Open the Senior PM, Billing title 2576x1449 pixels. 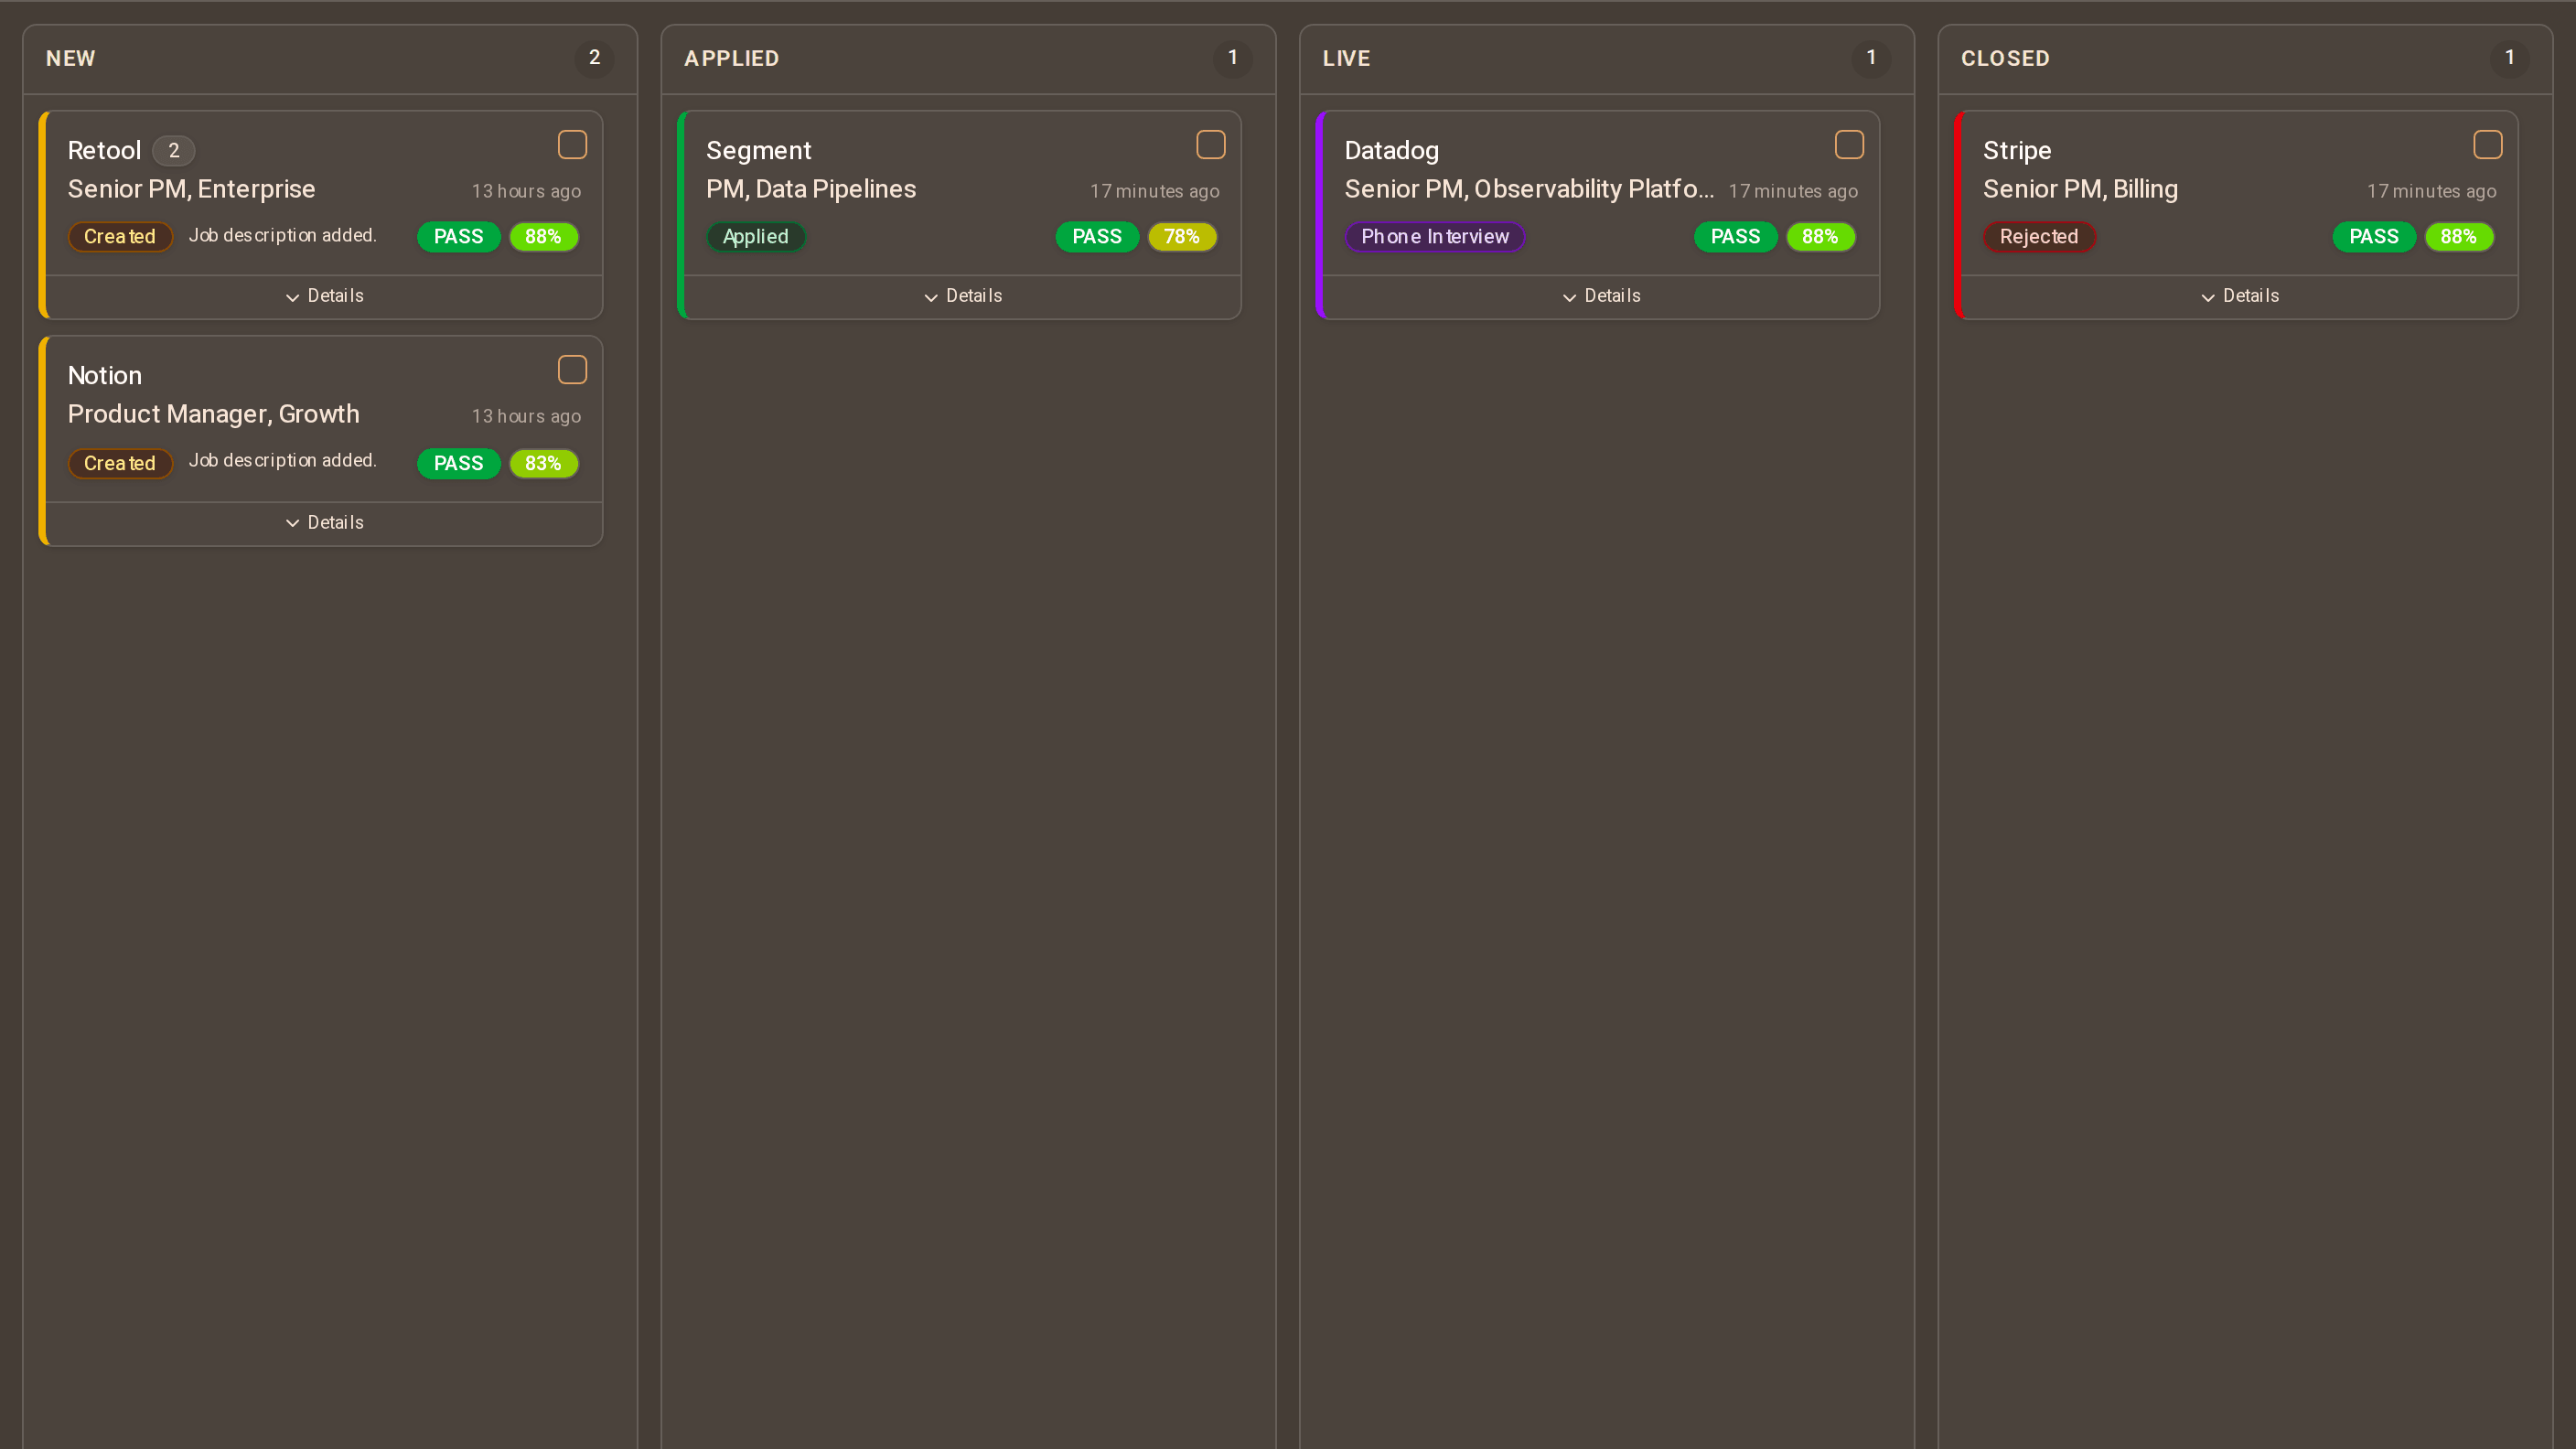click(x=2081, y=189)
